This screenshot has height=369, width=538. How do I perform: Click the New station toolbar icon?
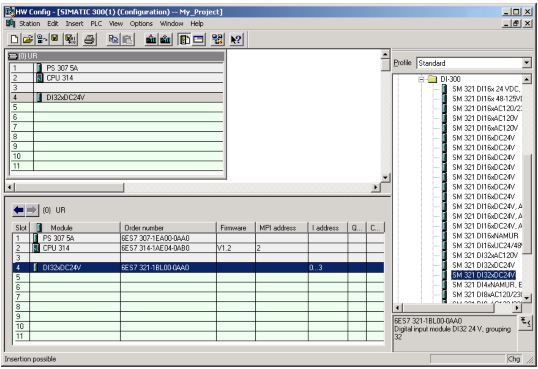14,39
